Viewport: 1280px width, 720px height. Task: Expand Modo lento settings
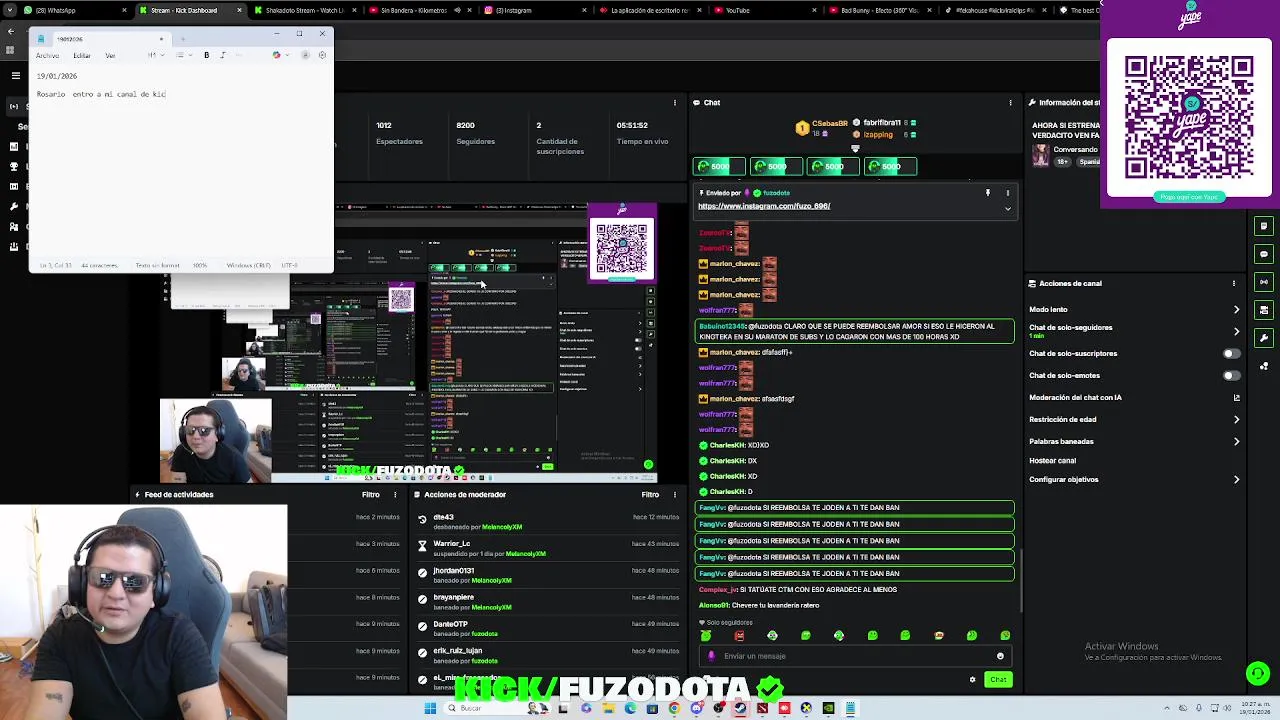pos(1236,309)
